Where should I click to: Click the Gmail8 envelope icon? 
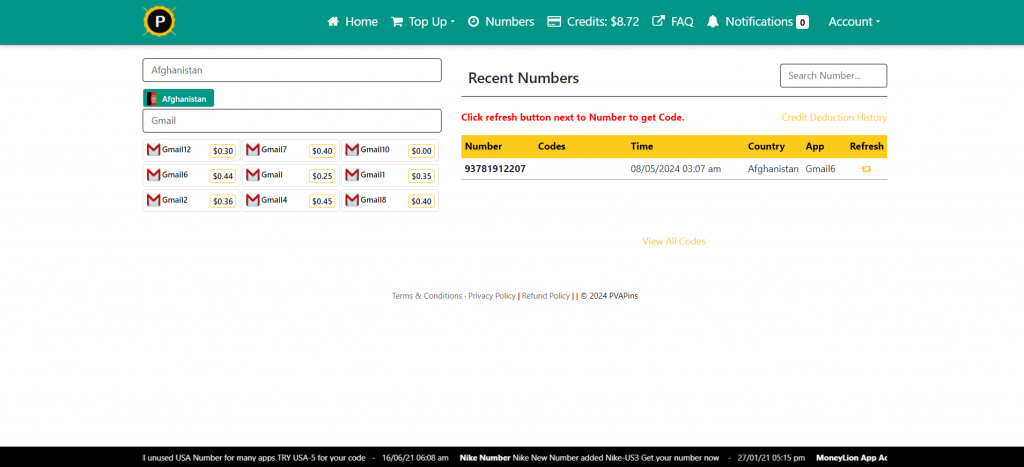pyautogui.click(x=352, y=200)
